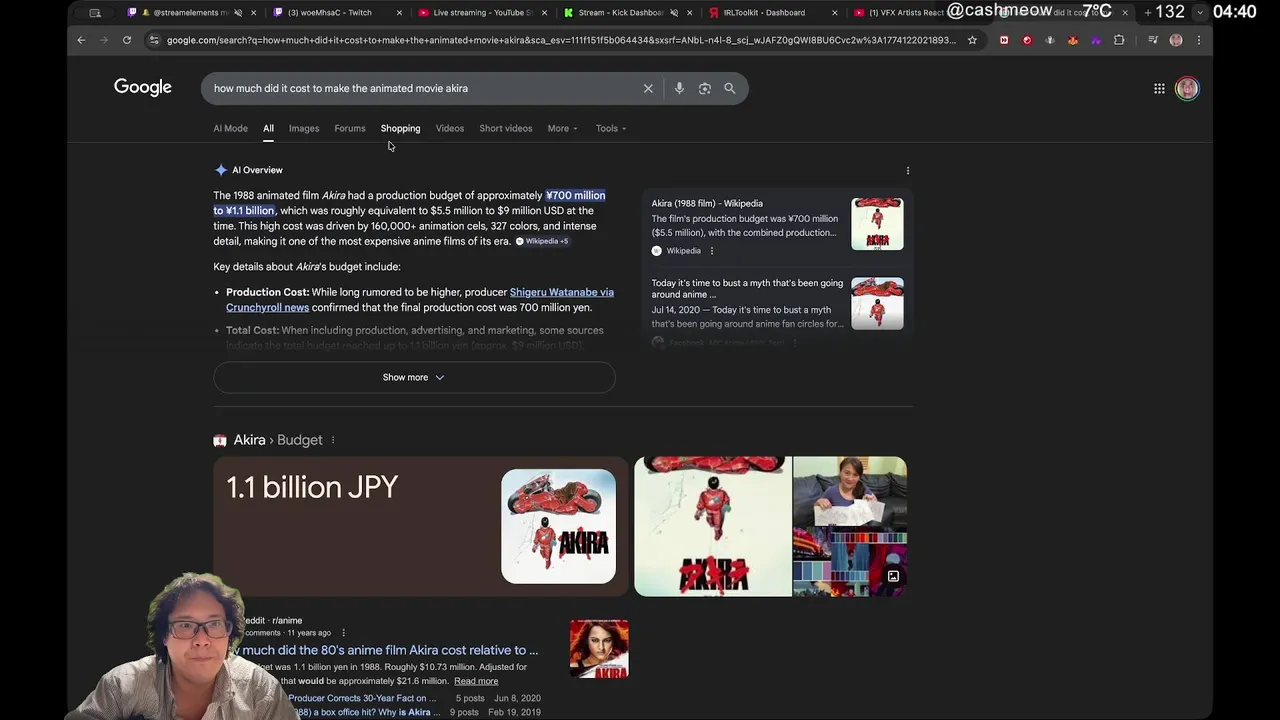
Task: Open Reddit result Akira thumbnail
Action: click(599, 649)
